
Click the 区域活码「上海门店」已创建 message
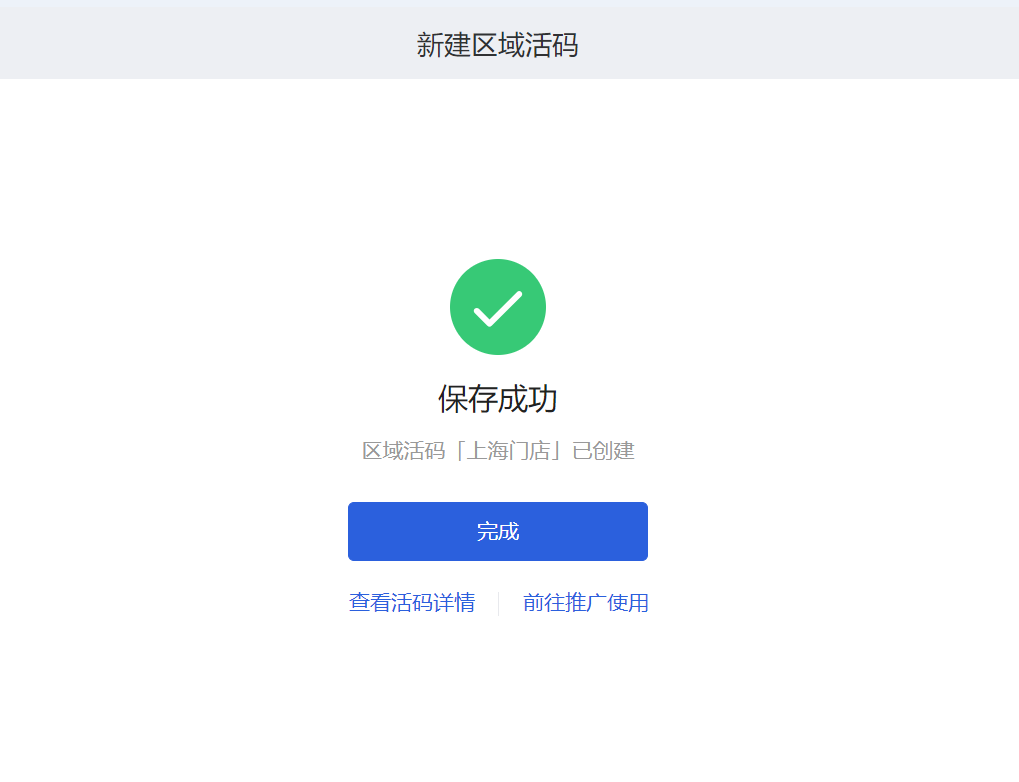498,450
